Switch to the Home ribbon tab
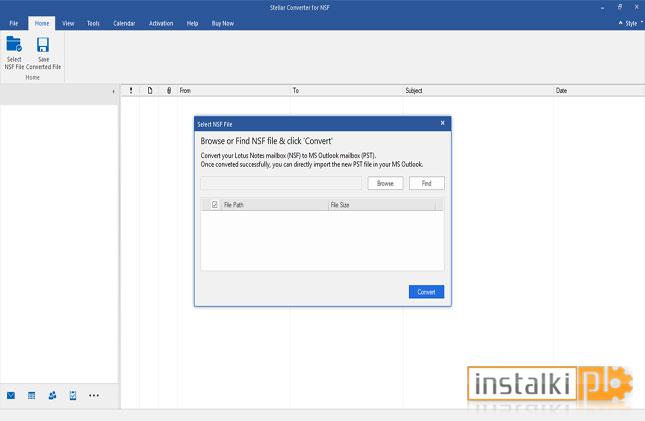Image resolution: width=645 pixels, height=421 pixels. click(42, 23)
